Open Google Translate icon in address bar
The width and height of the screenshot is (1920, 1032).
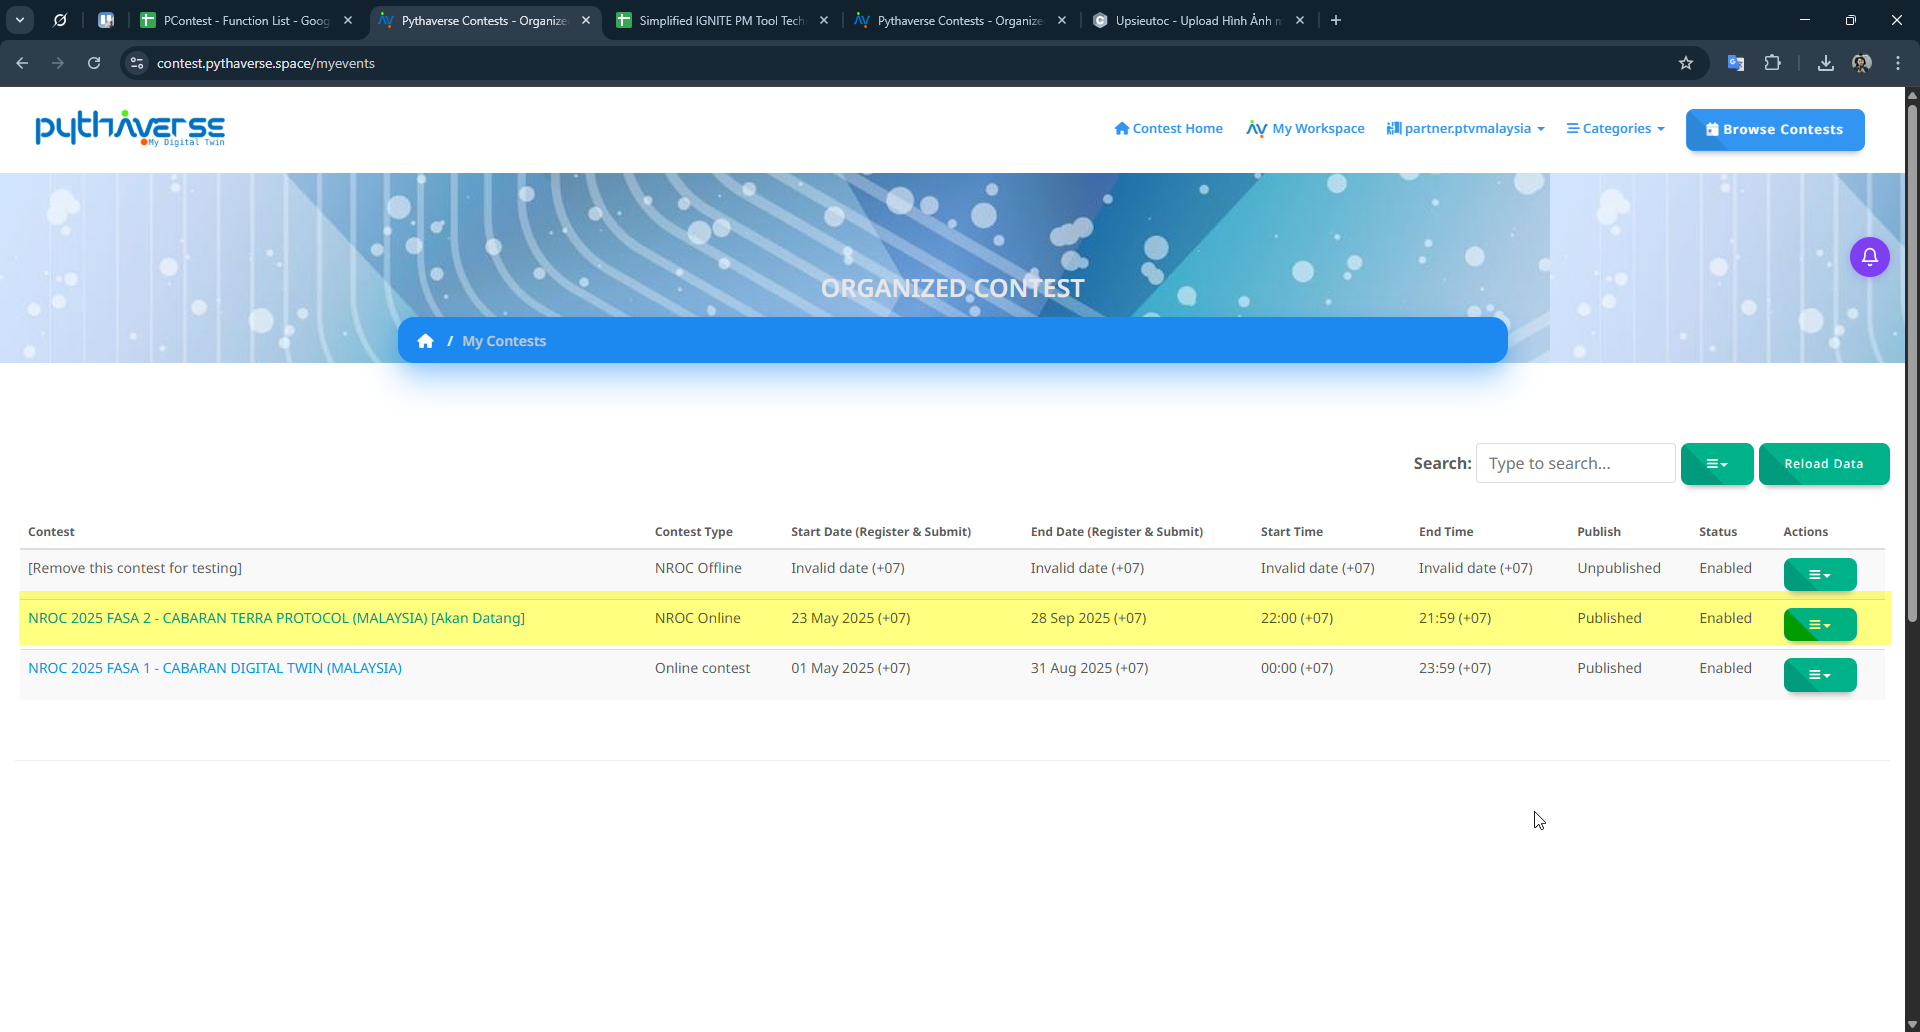[1736, 63]
